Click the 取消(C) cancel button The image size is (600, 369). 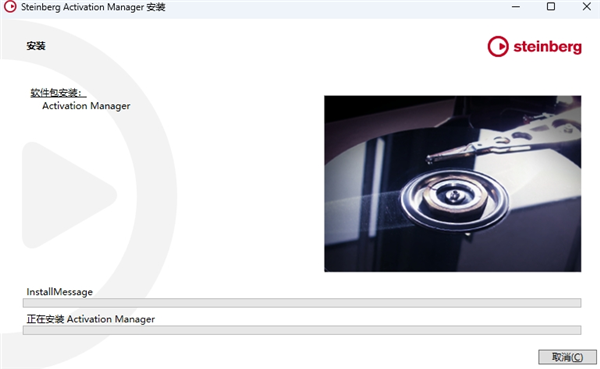pos(567,357)
